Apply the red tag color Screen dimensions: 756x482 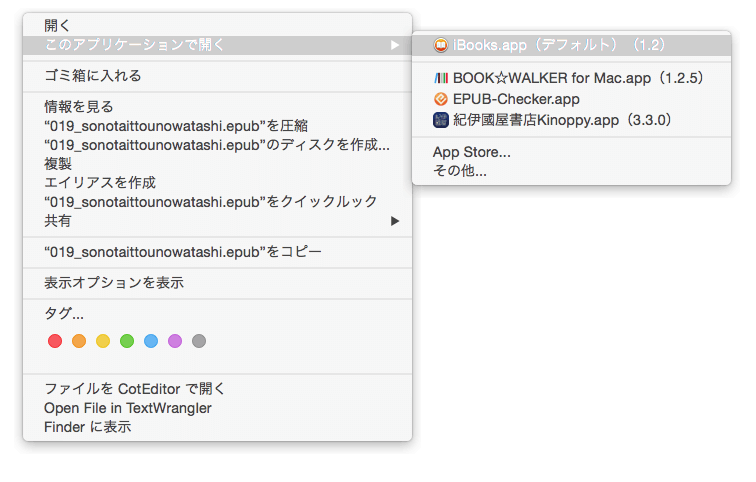pyautogui.click(x=55, y=341)
